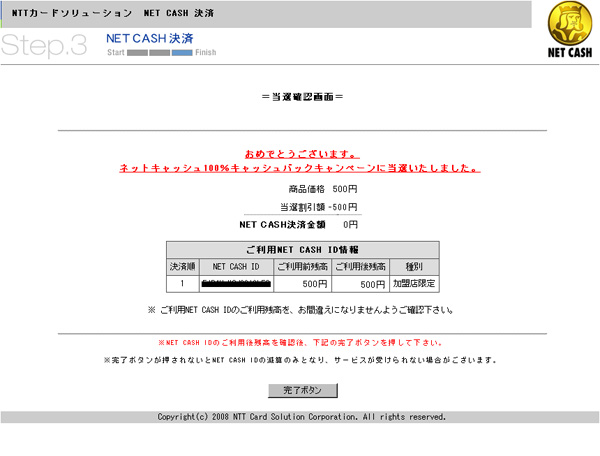
Task: Click the ご利用後残高 column header
Action: pos(360,267)
